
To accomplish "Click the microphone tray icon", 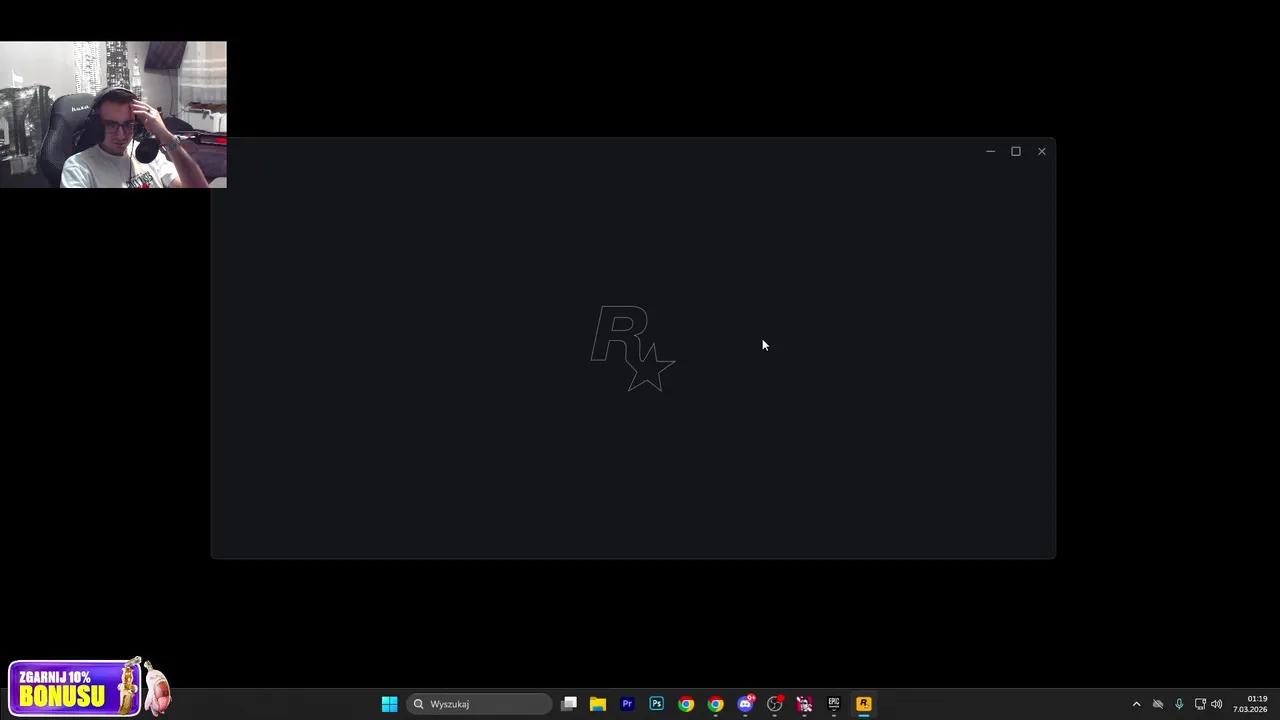I will pos(1179,704).
